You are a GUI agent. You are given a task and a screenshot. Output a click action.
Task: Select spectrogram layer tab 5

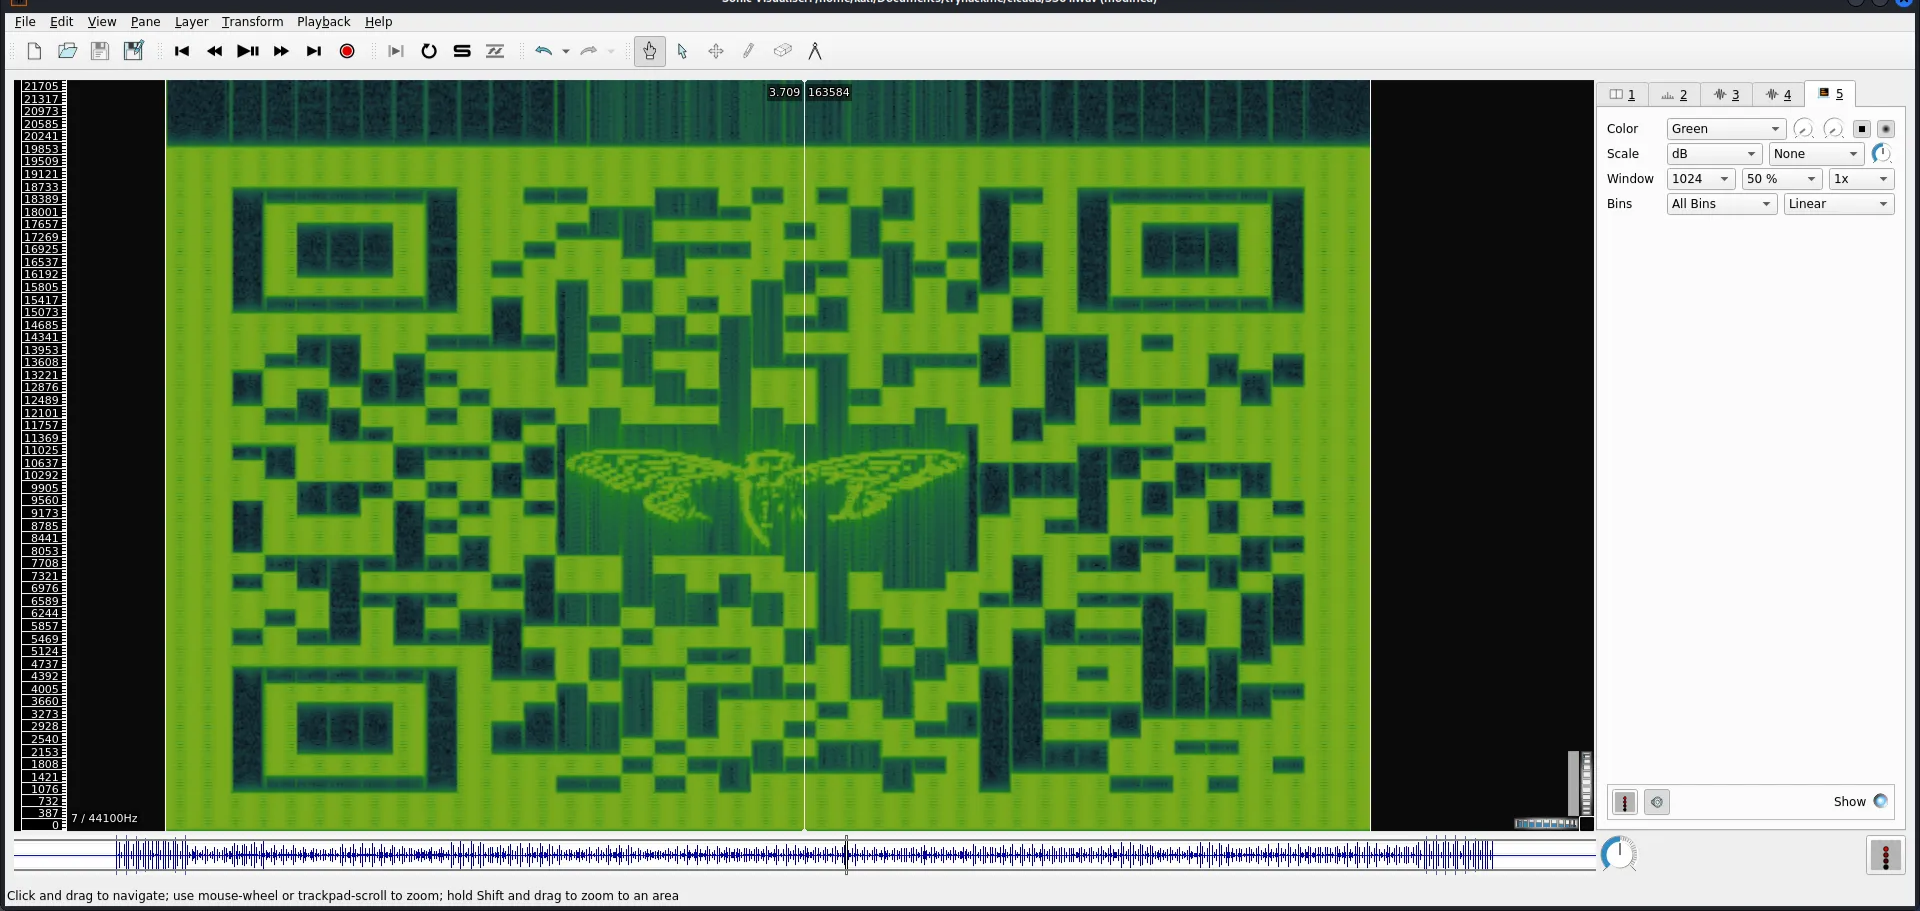(x=1830, y=94)
